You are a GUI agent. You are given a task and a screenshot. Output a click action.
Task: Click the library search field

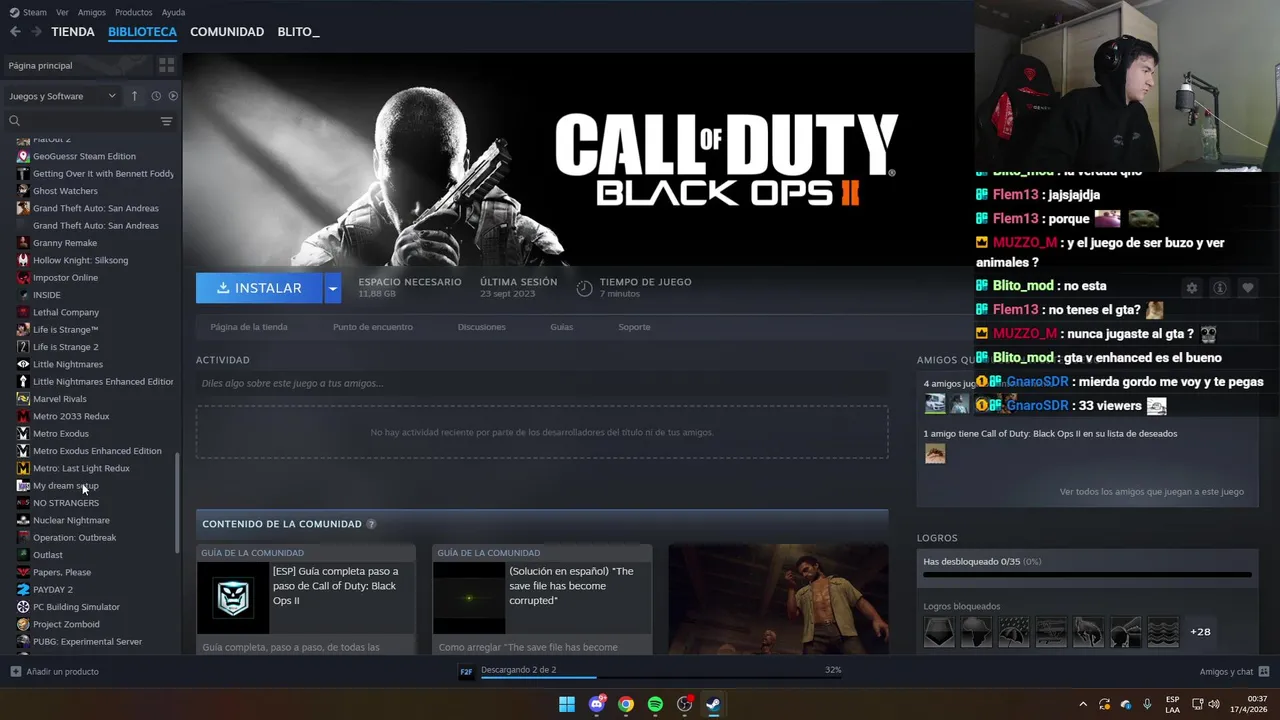tap(82, 121)
